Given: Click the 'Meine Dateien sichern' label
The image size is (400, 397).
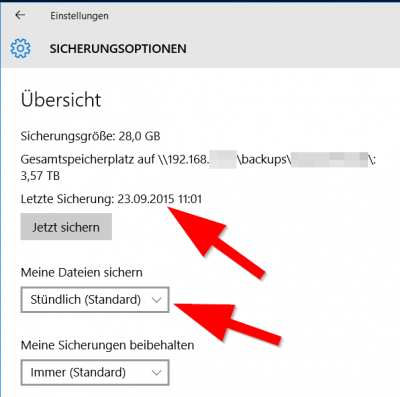Looking at the screenshot, I should 82,272.
